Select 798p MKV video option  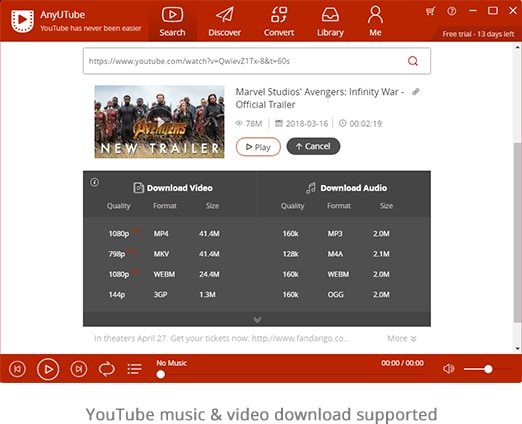coord(164,254)
